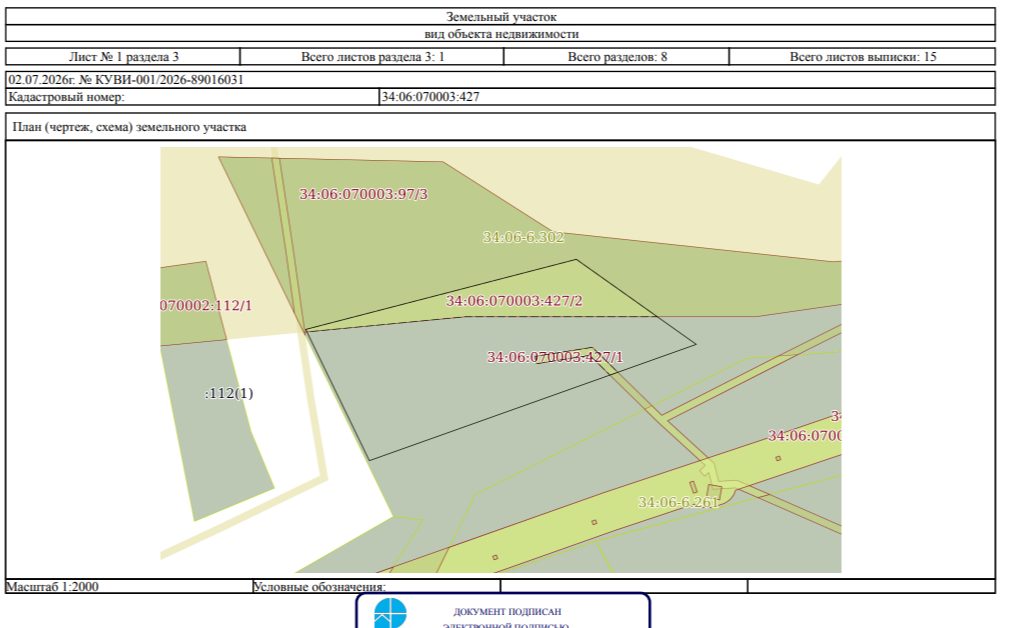Click the ДОКУМЕНТ ПОДПИСАН stamp text
The height and width of the screenshot is (628, 1019).
(507, 612)
